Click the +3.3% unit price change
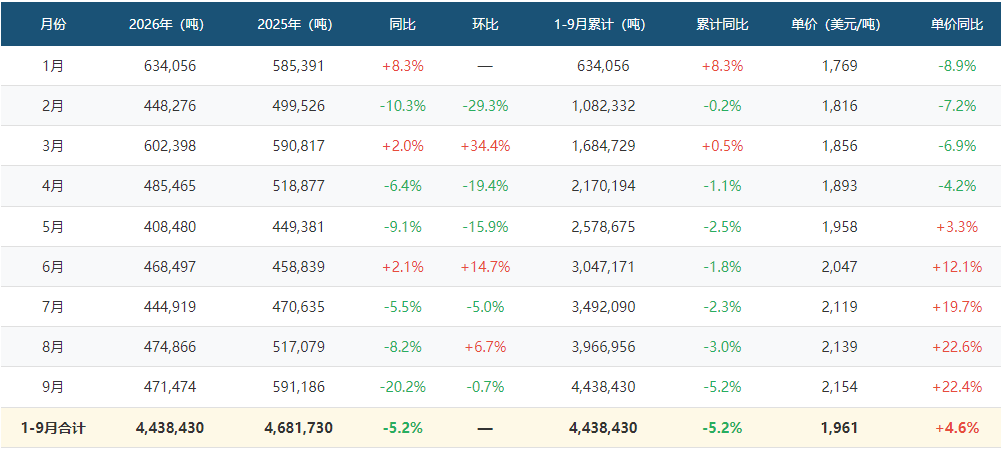This screenshot has width=1004, height=451. point(957,227)
